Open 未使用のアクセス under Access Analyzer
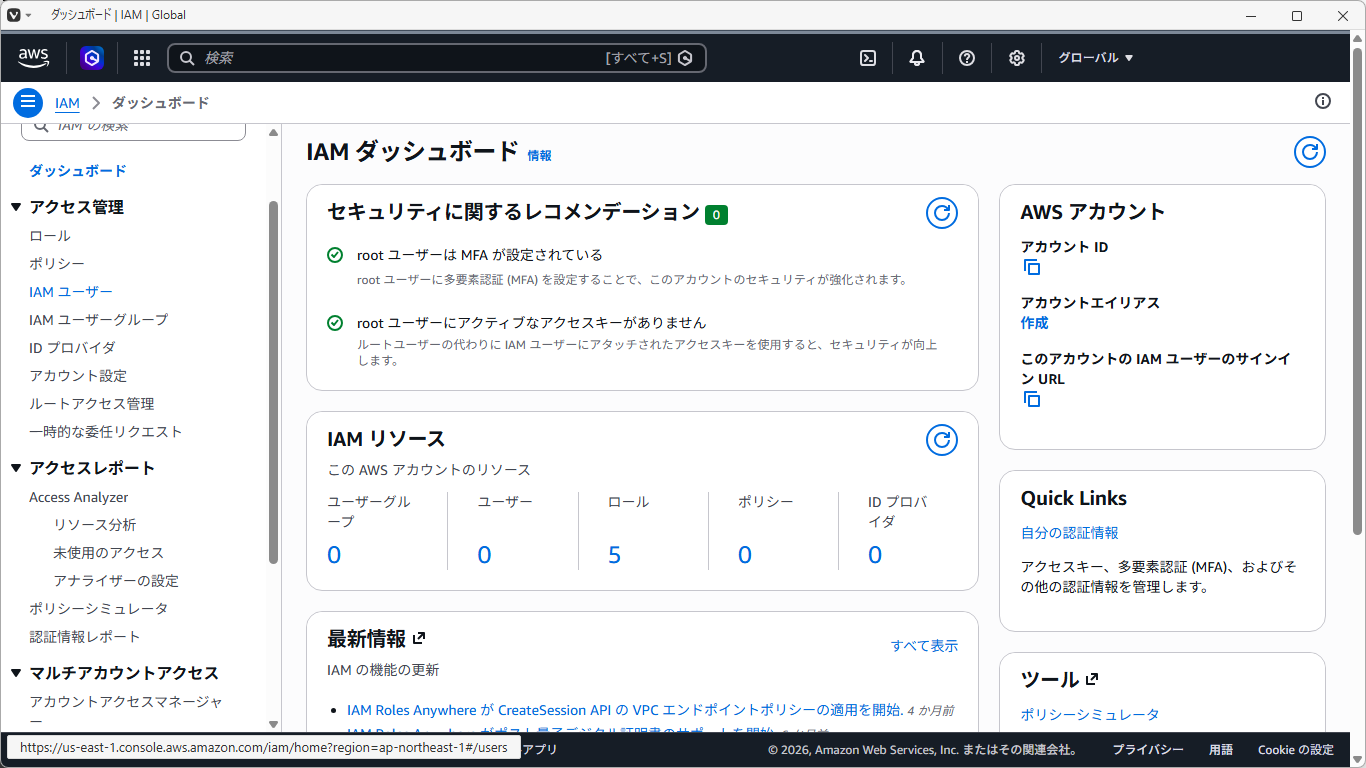The image size is (1366, 768). [x=109, y=553]
